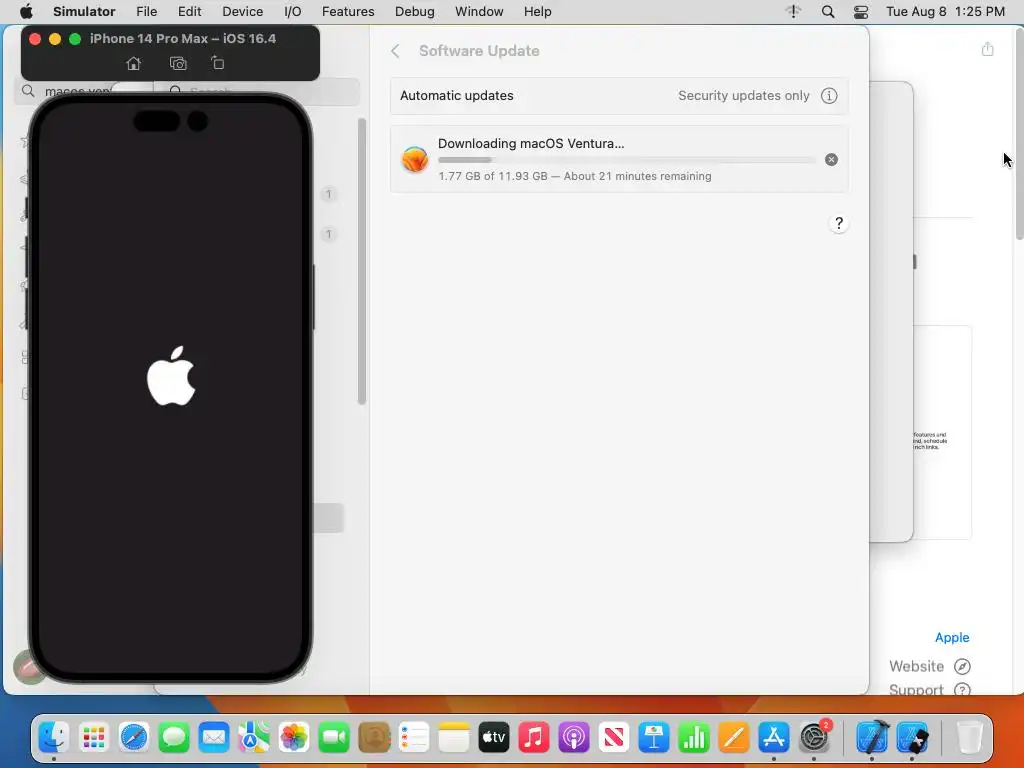This screenshot has width=1024, height=768.
Task: Open the Device menu
Action: (x=242, y=11)
